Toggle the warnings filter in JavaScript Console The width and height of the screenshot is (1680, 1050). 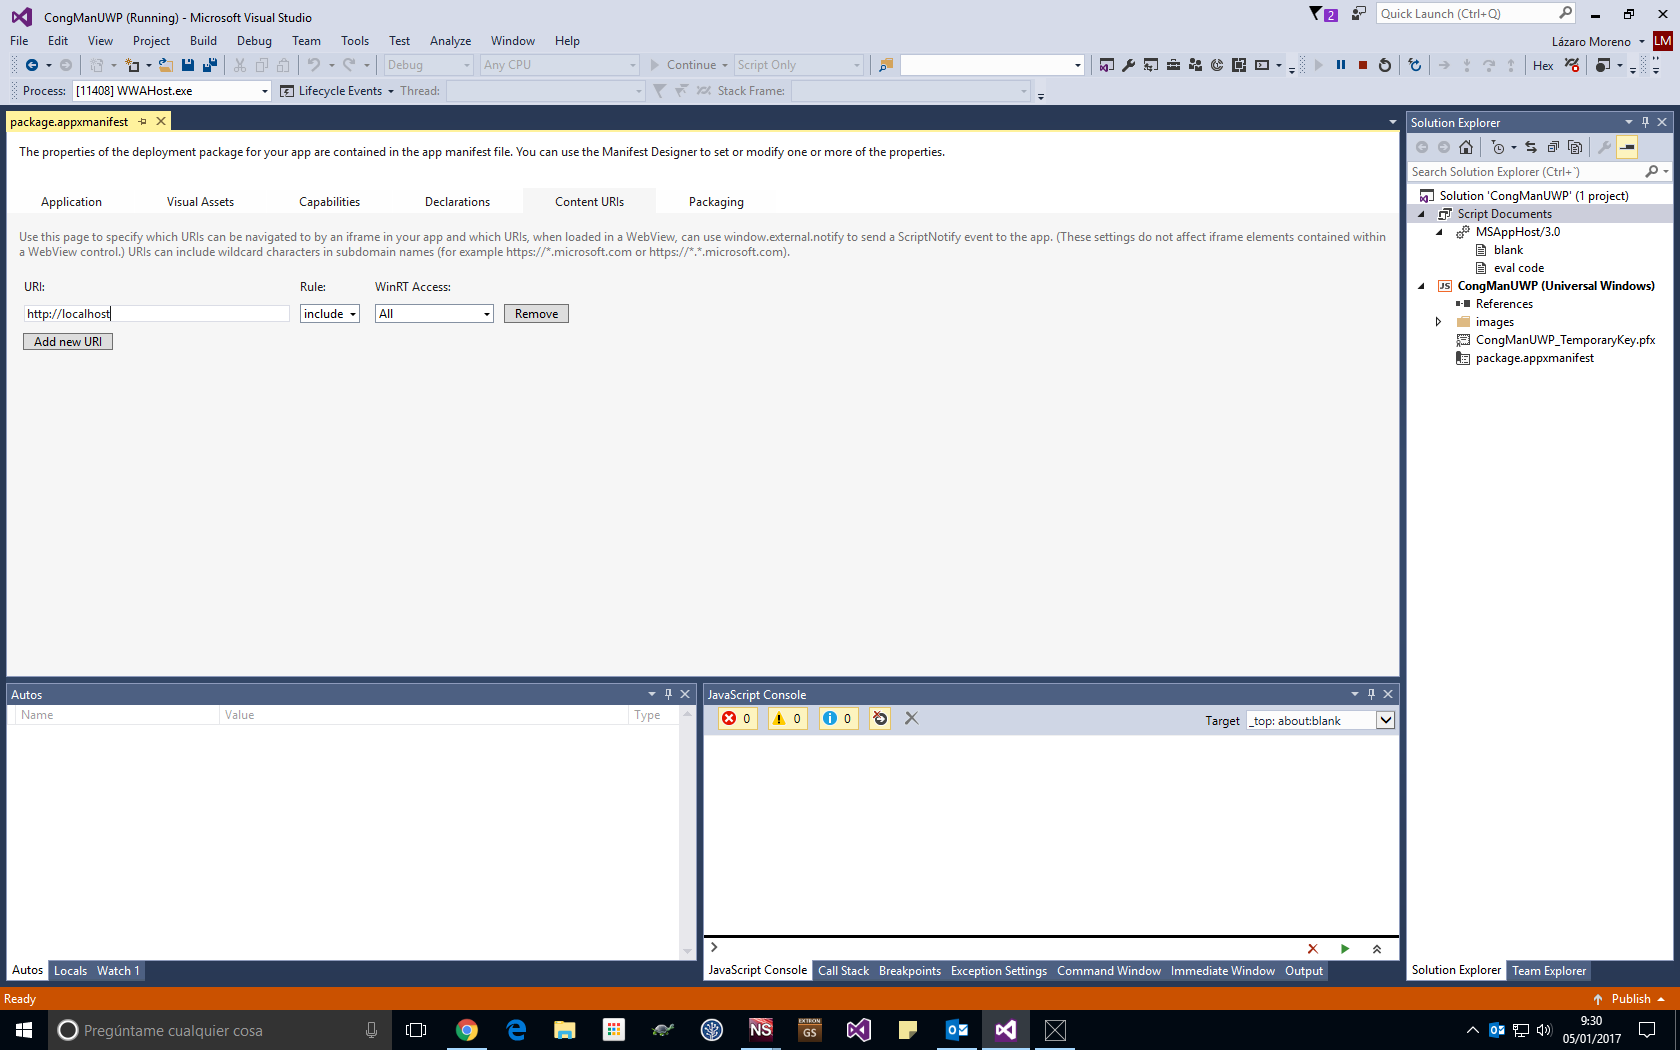[x=788, y=718]
